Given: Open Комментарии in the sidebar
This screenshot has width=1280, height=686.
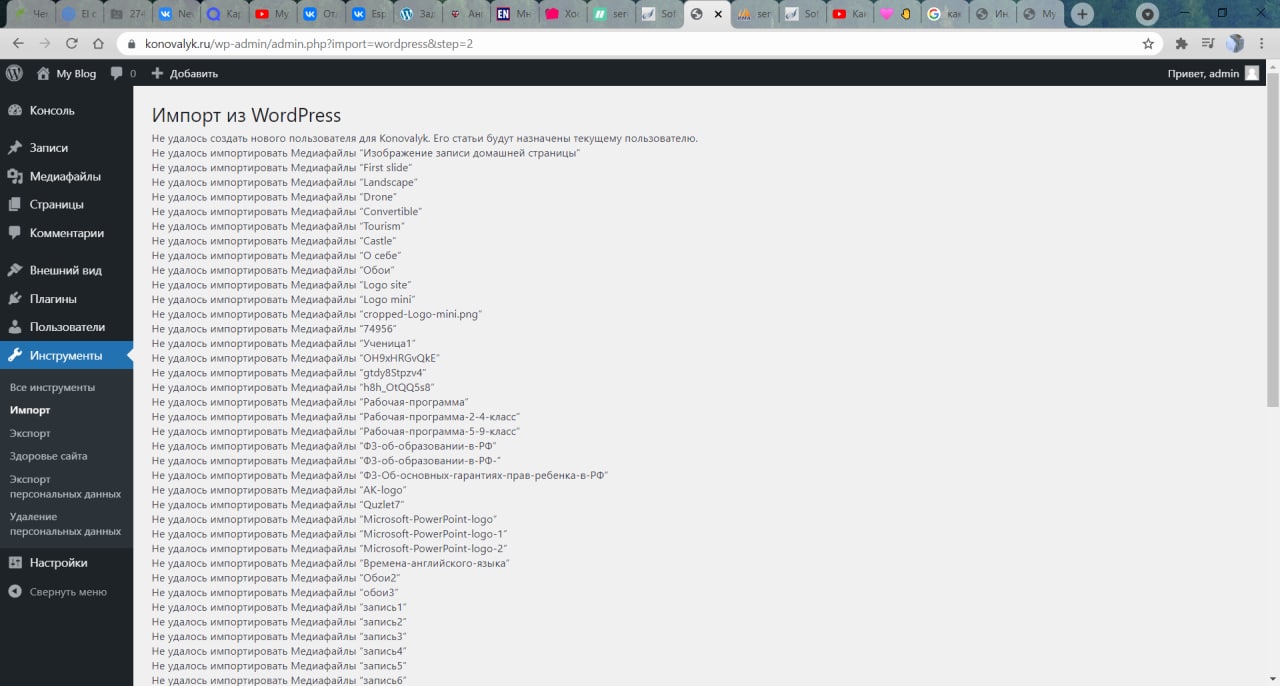Looking at the screenshot, I should [66, 233].
